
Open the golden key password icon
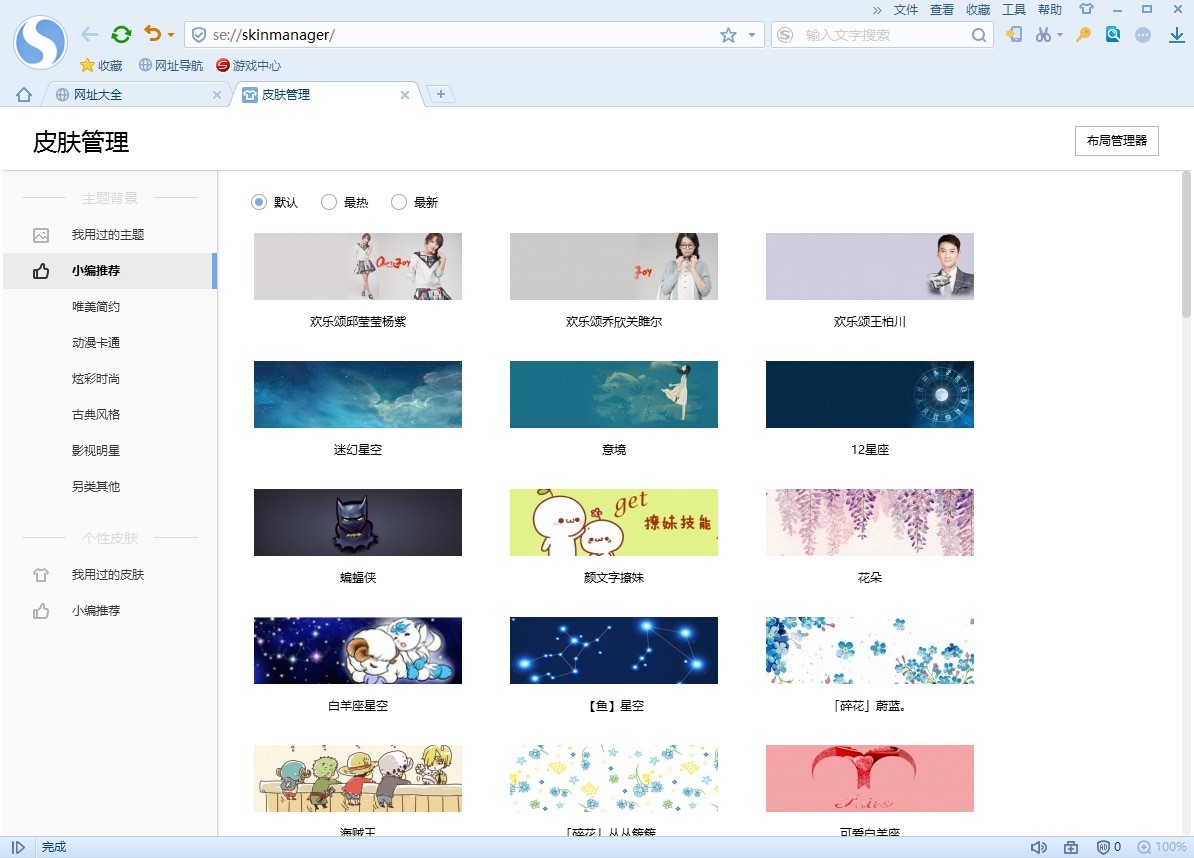point(1083,35)
